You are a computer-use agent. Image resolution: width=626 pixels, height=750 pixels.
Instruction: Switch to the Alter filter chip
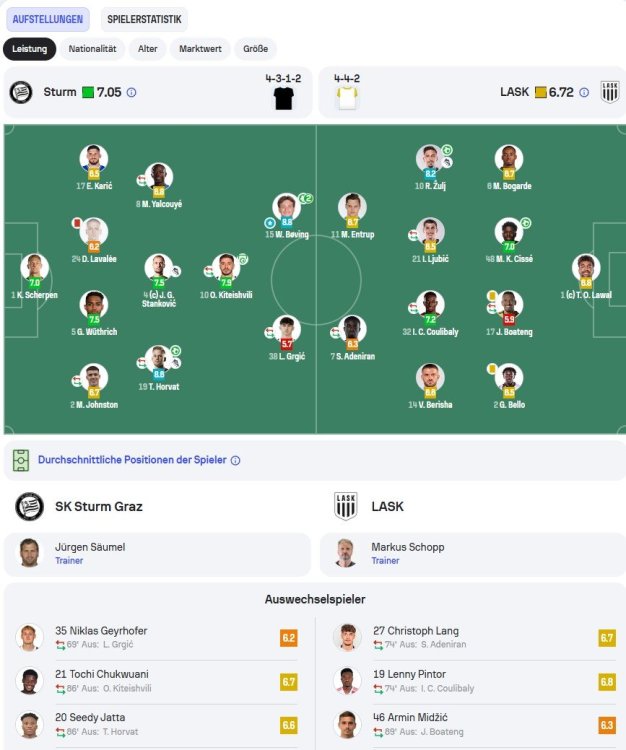[148, 49]
